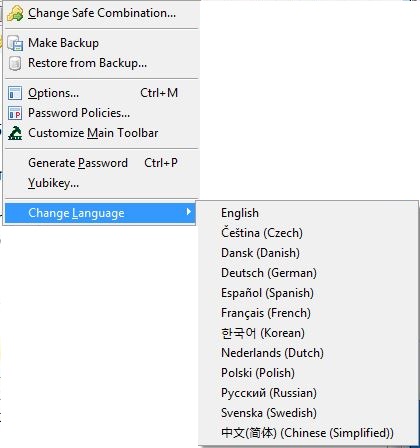This screenshot has width=420, height=448.
Task: Open the Yubikey menu item
Action: click(x=101, y=183)
